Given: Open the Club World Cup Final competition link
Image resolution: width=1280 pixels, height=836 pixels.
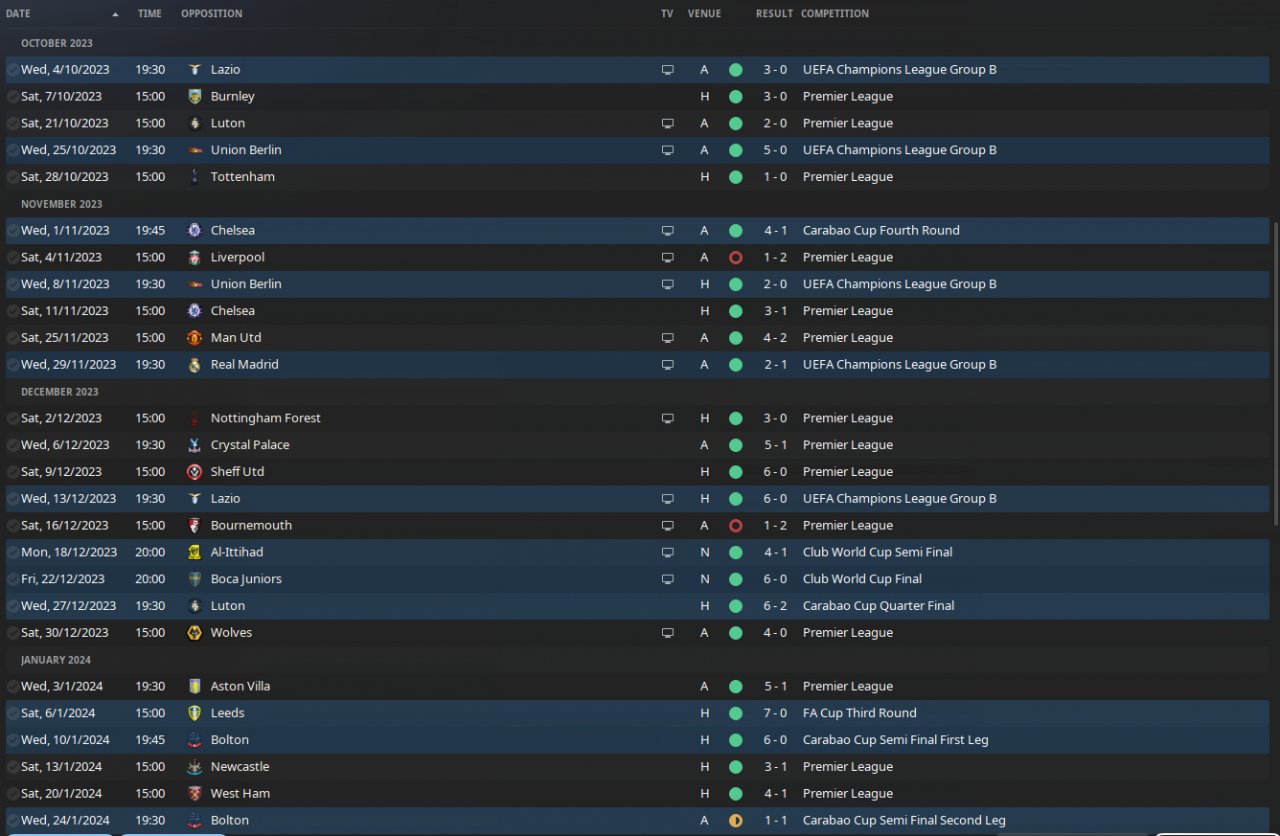Looking at the screenshot, I should click(x=862, y=579).
